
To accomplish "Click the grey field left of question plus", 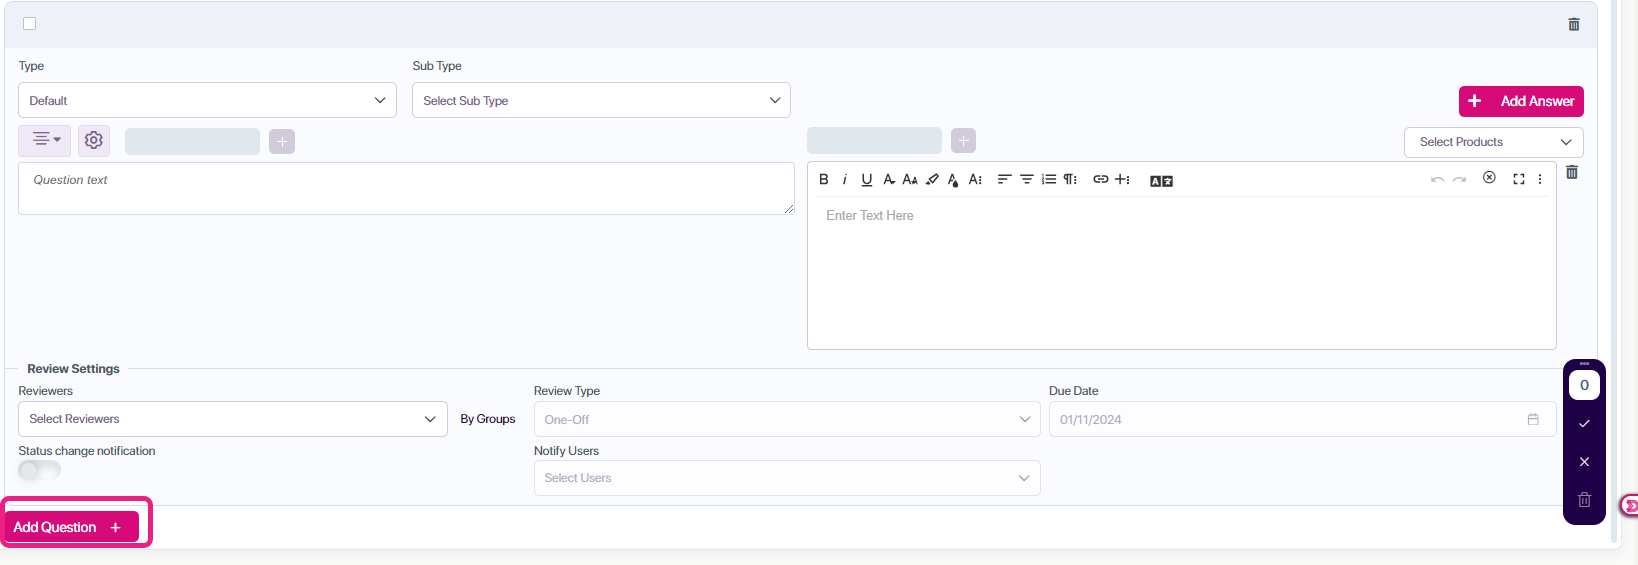I will point(192,141).
